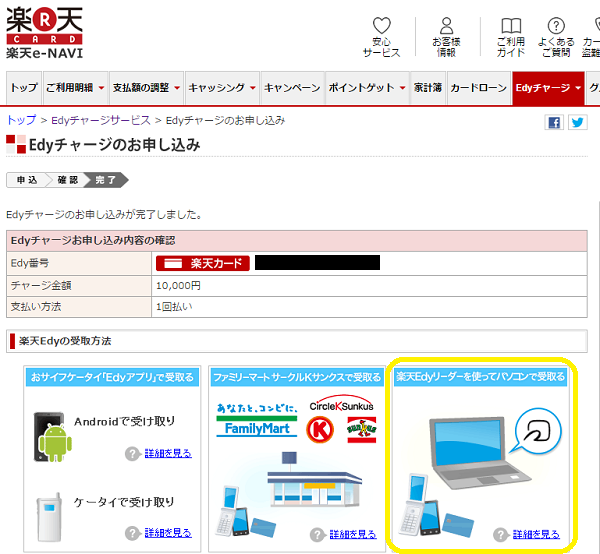Click ファミリーマート サークルKサンクスで受取る header
The height and width of the screenshot is (554, 600).
click(x=297, y=377)
